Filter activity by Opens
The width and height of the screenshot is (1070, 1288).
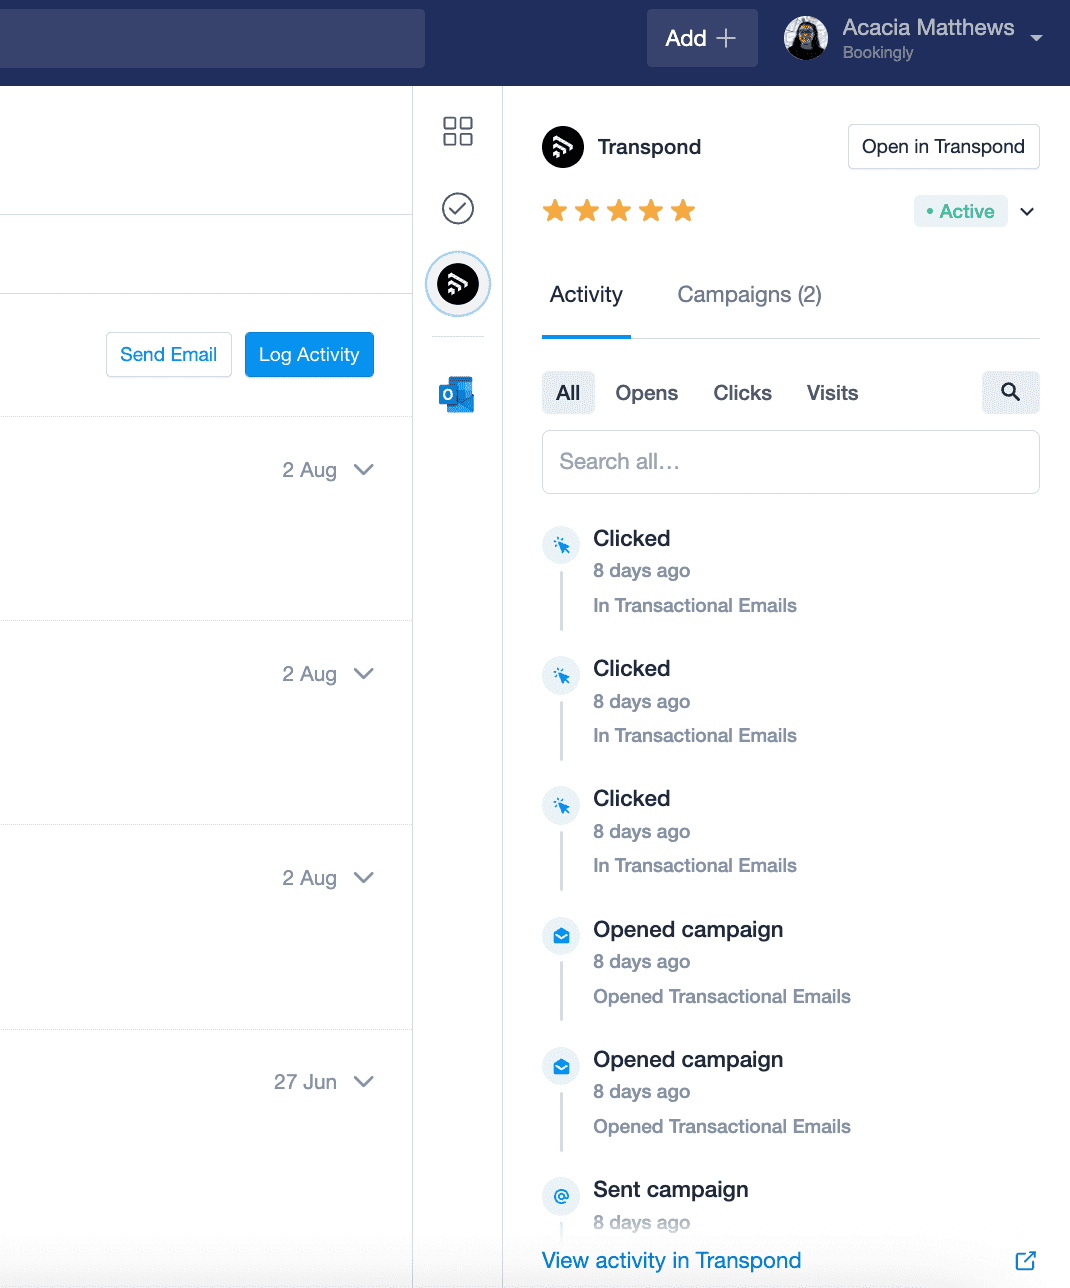[647, 393]
